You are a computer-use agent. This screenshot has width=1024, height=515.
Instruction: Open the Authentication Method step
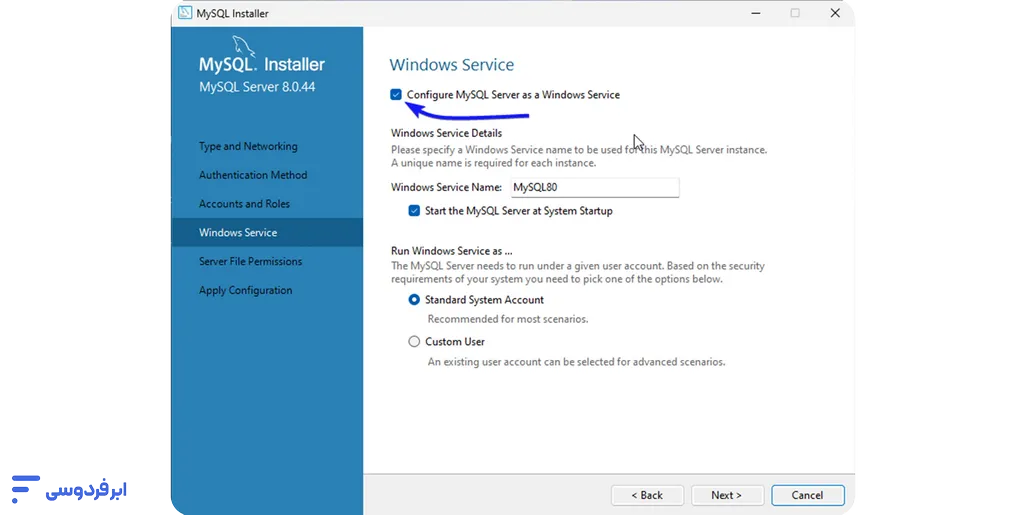pyautogui.click(x=253, y=175)
